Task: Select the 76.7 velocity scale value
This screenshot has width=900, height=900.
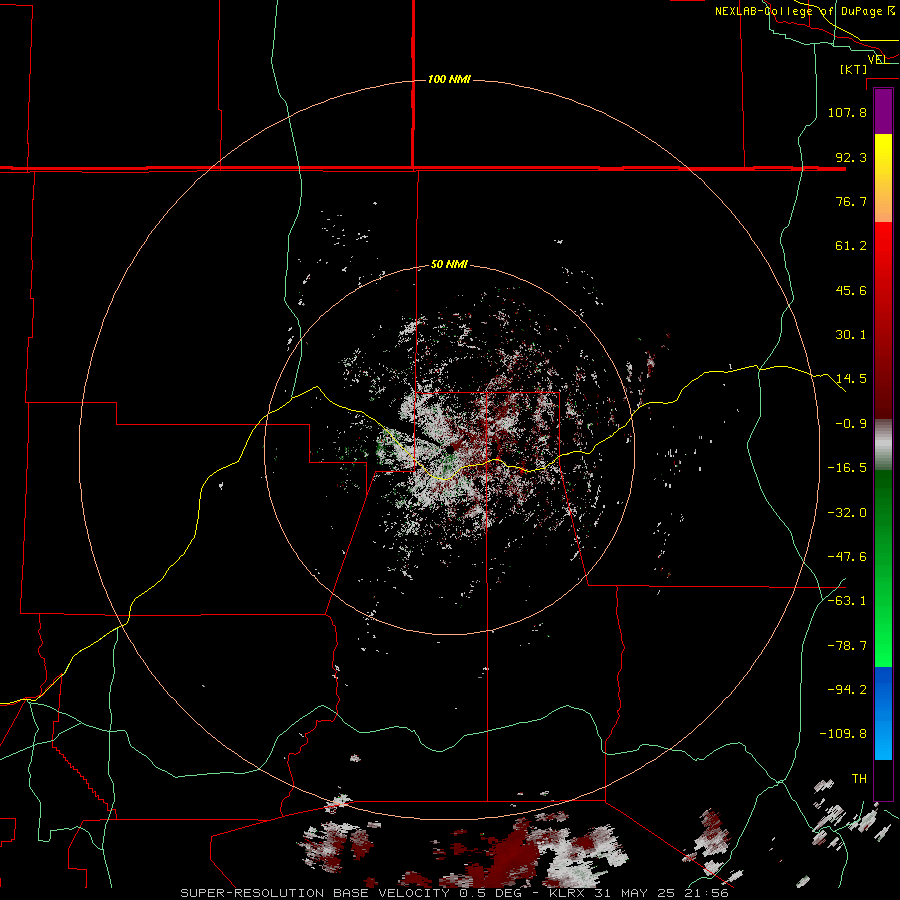Action: tap(851, 201)
